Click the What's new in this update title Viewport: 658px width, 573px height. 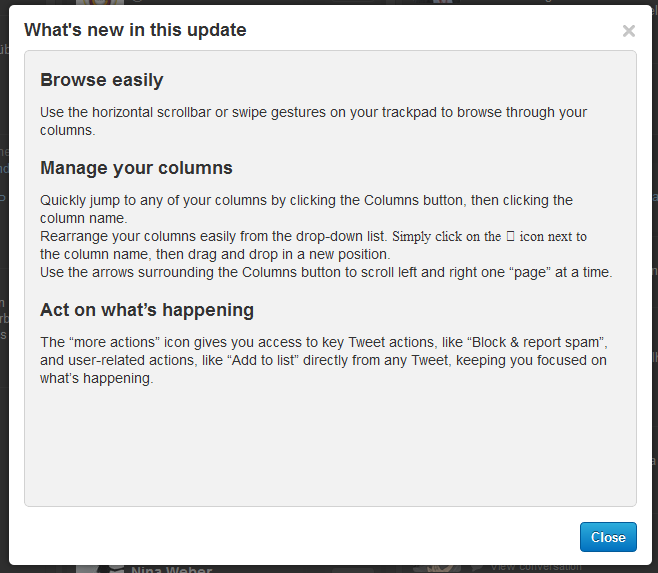[135, 30]
